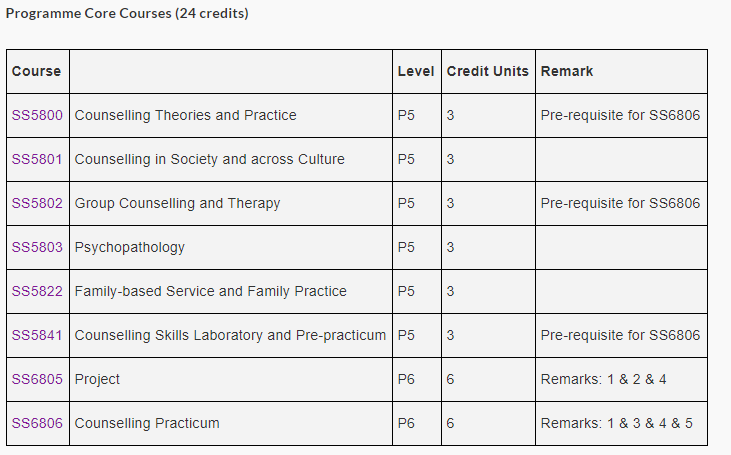Open the SS5800 course link
This screenshot has height=455, width=731.
click(37, 115)
